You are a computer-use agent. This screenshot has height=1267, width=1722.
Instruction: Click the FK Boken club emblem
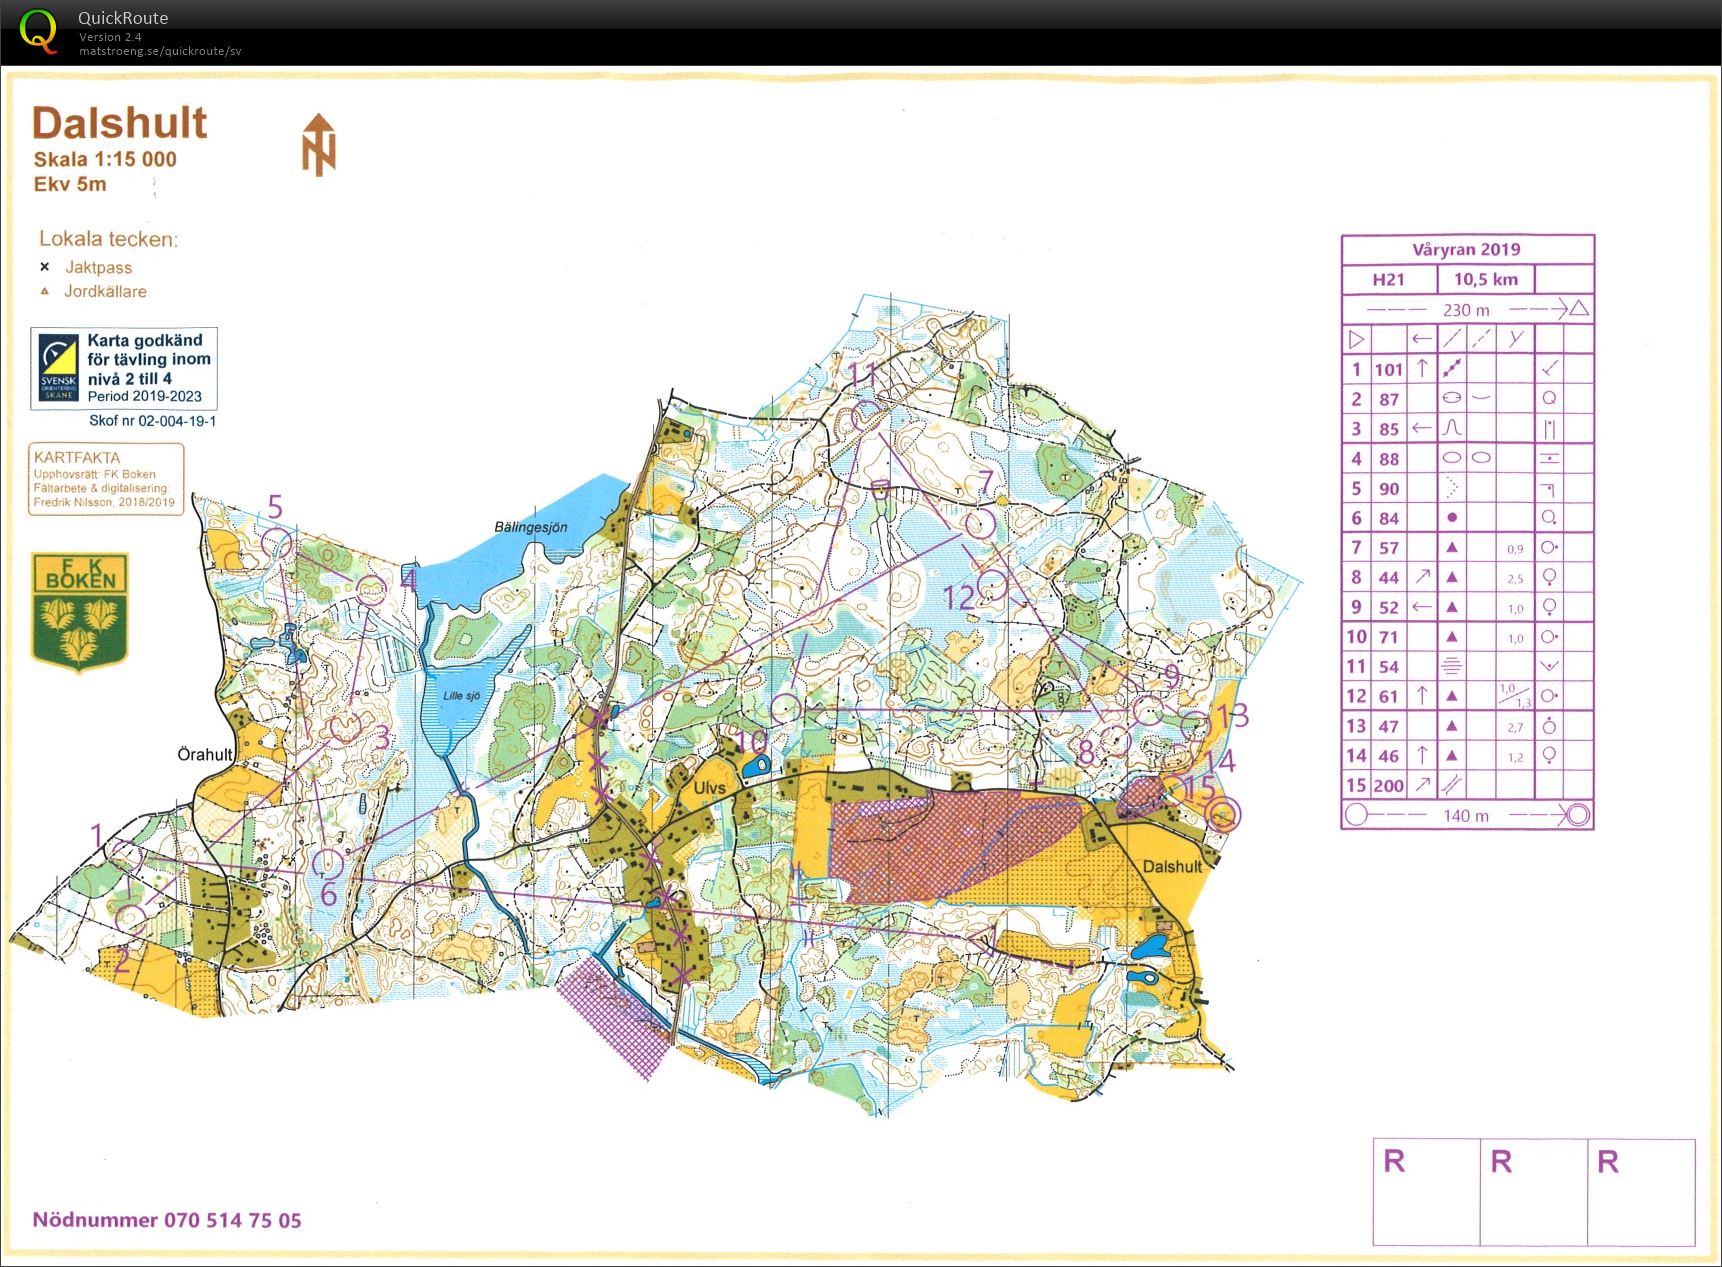(x=80, y=612)
